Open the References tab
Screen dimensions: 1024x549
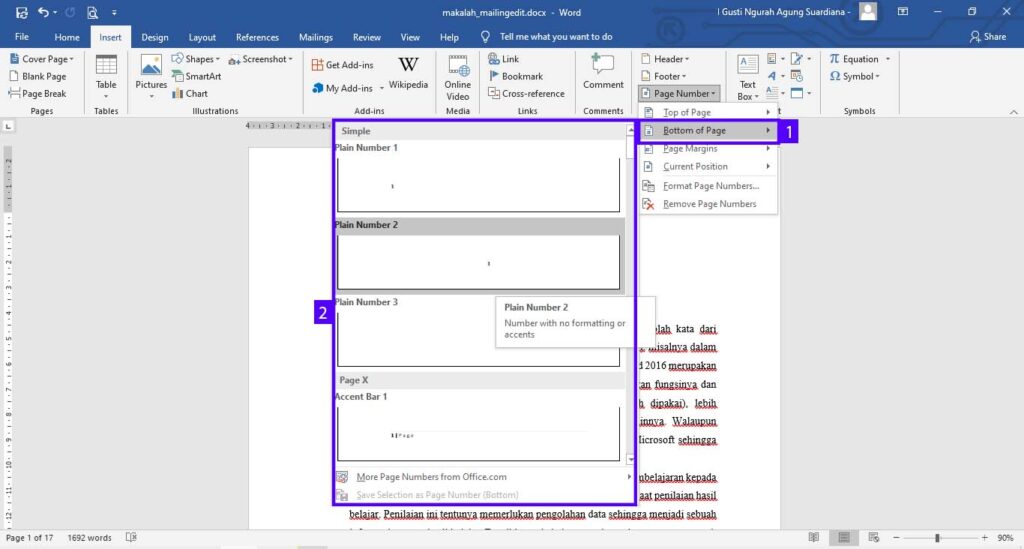click(257, 37)
